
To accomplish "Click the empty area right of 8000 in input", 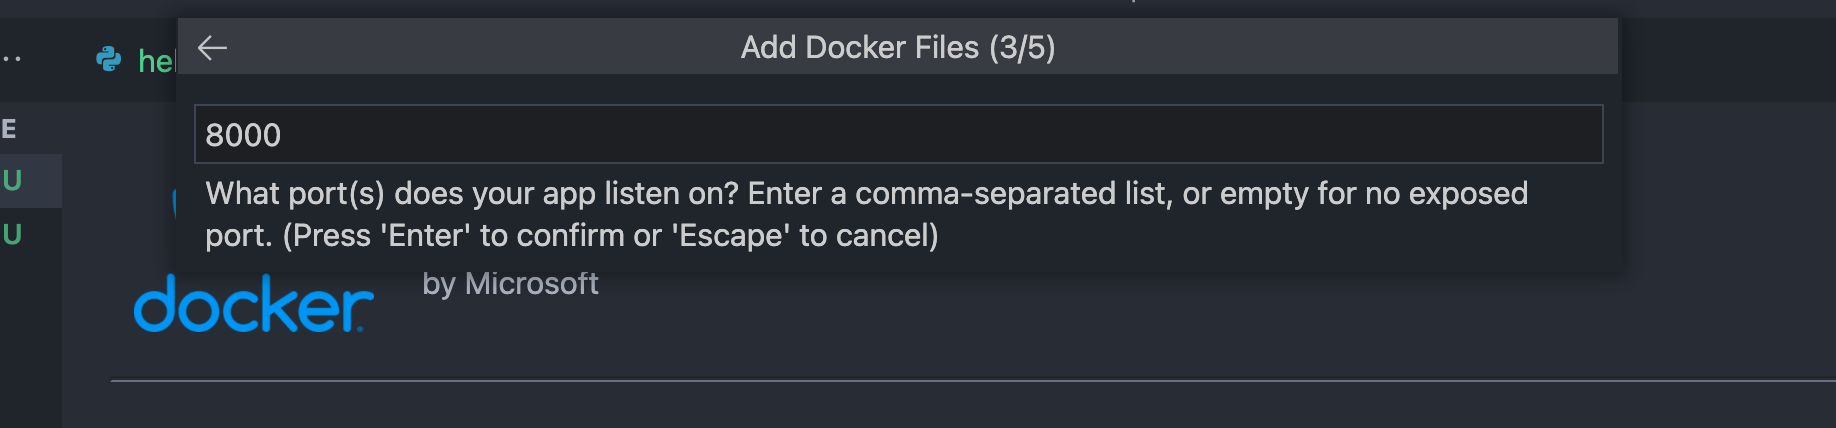I will (x=900, y=135).
